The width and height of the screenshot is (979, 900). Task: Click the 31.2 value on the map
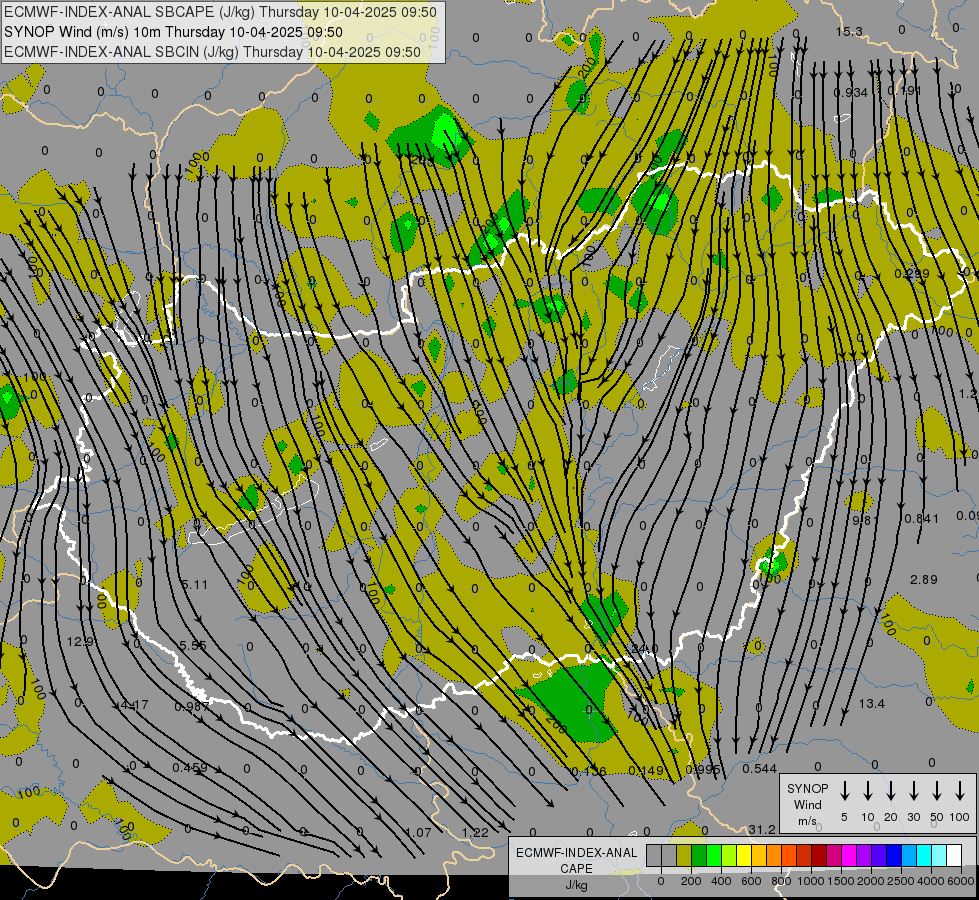pos(762,829)
